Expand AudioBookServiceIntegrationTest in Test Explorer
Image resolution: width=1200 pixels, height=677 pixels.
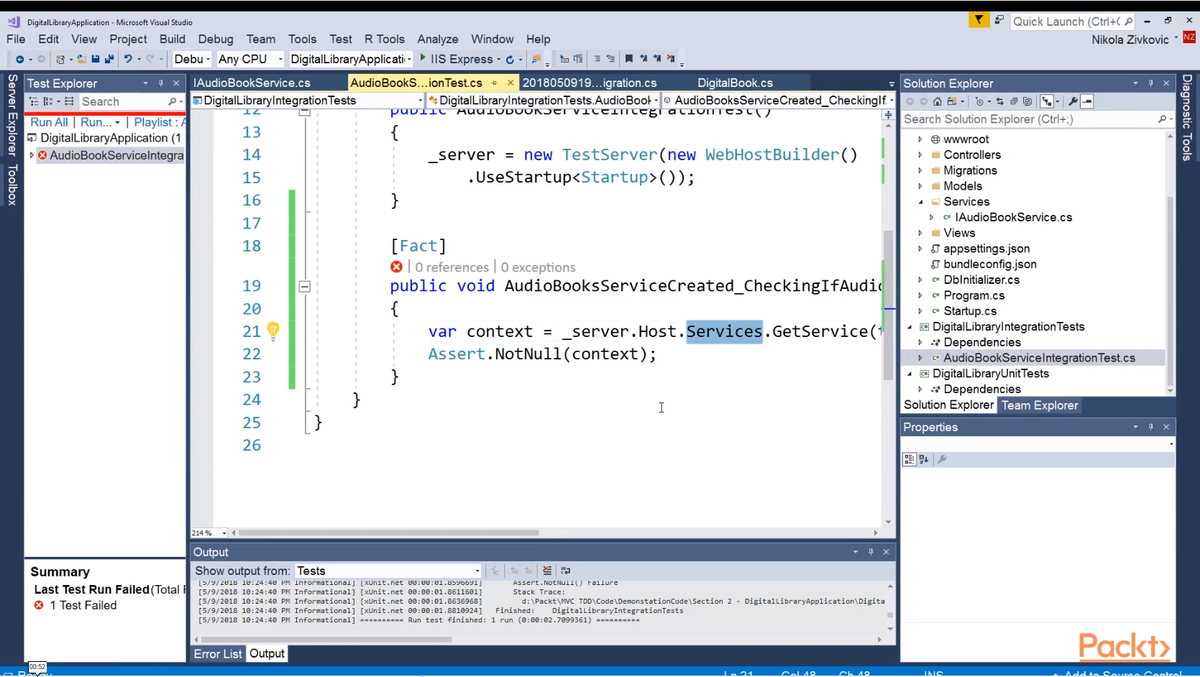click(x=31, y=155)
